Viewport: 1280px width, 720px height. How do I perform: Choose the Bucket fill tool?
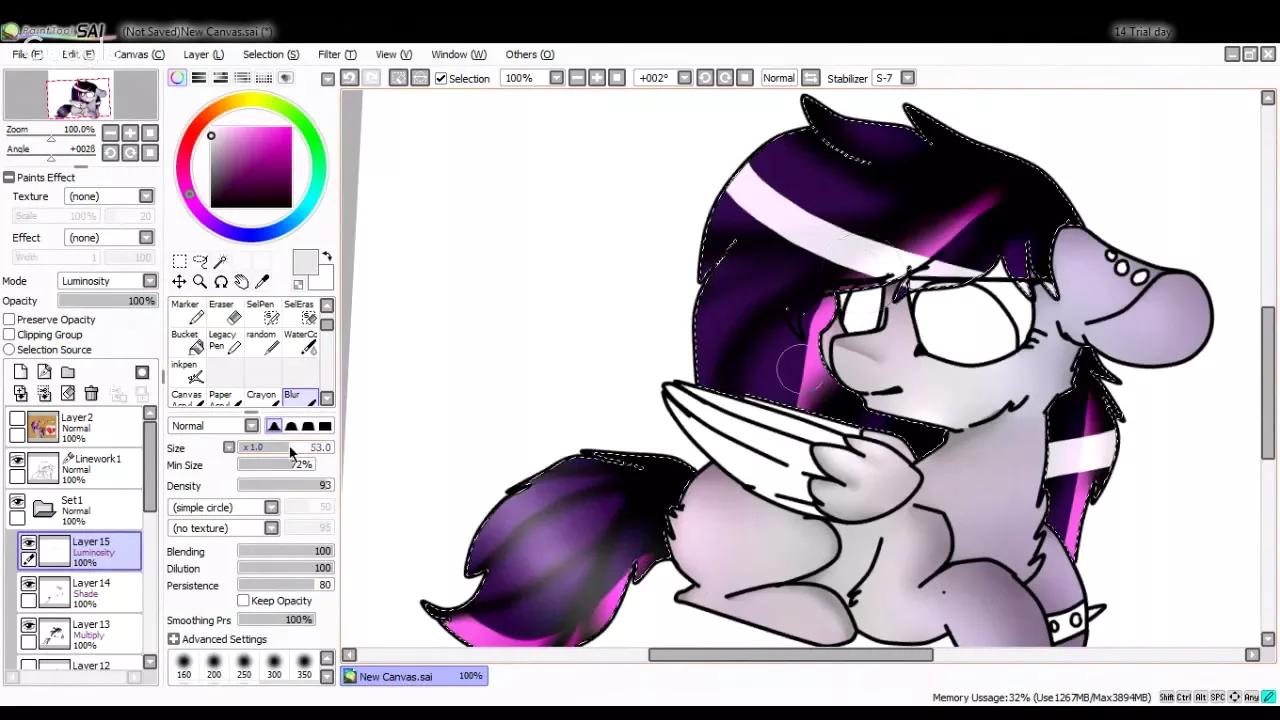click(x=186, y=342)
